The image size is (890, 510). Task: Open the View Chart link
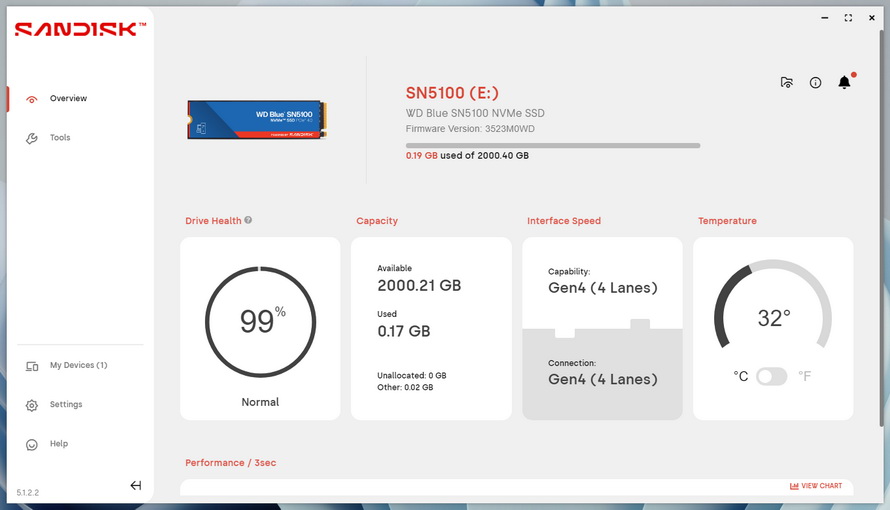click(x=816, y=486)
